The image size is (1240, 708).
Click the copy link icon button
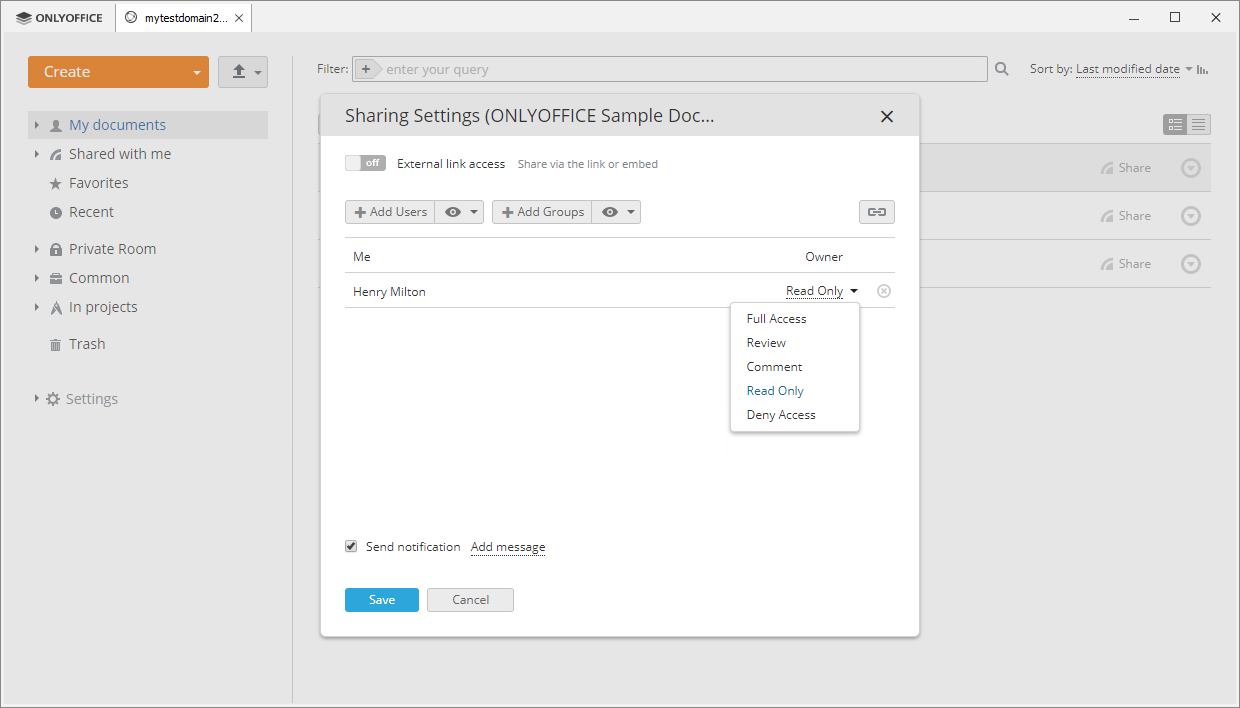coord(876,212)
